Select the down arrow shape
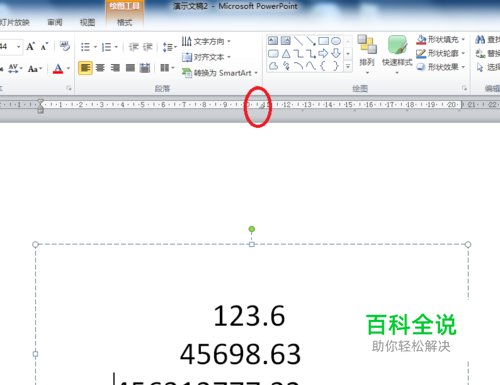This screenshot has width=500, height=385. point(336,53)
